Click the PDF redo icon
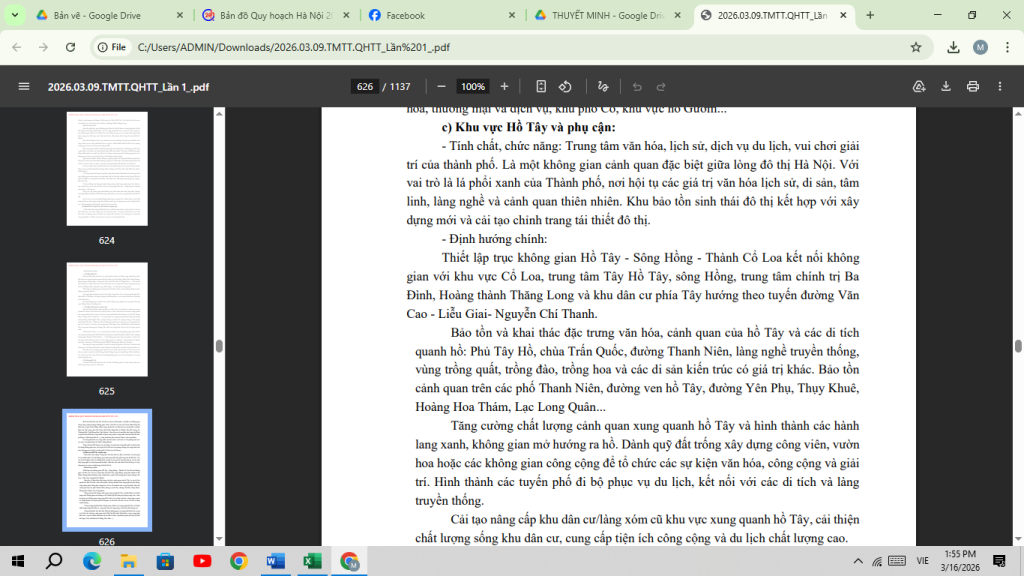This screenshot has width=1024, height=576. [x=661, y=86]
